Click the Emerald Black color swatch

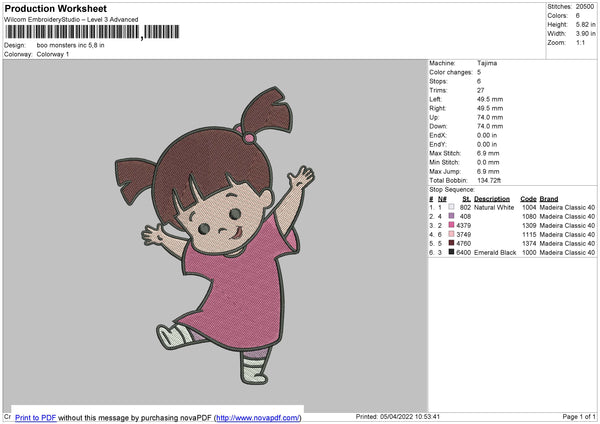452,252
